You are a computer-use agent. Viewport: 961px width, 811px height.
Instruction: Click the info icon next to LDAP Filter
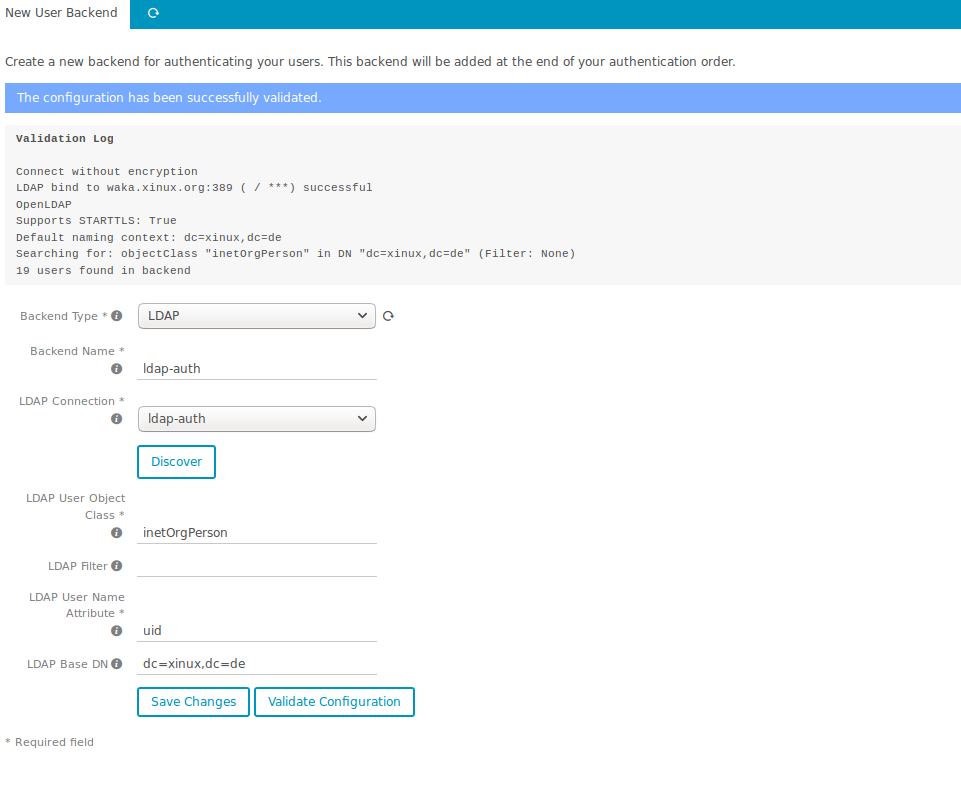pos(117,566)
